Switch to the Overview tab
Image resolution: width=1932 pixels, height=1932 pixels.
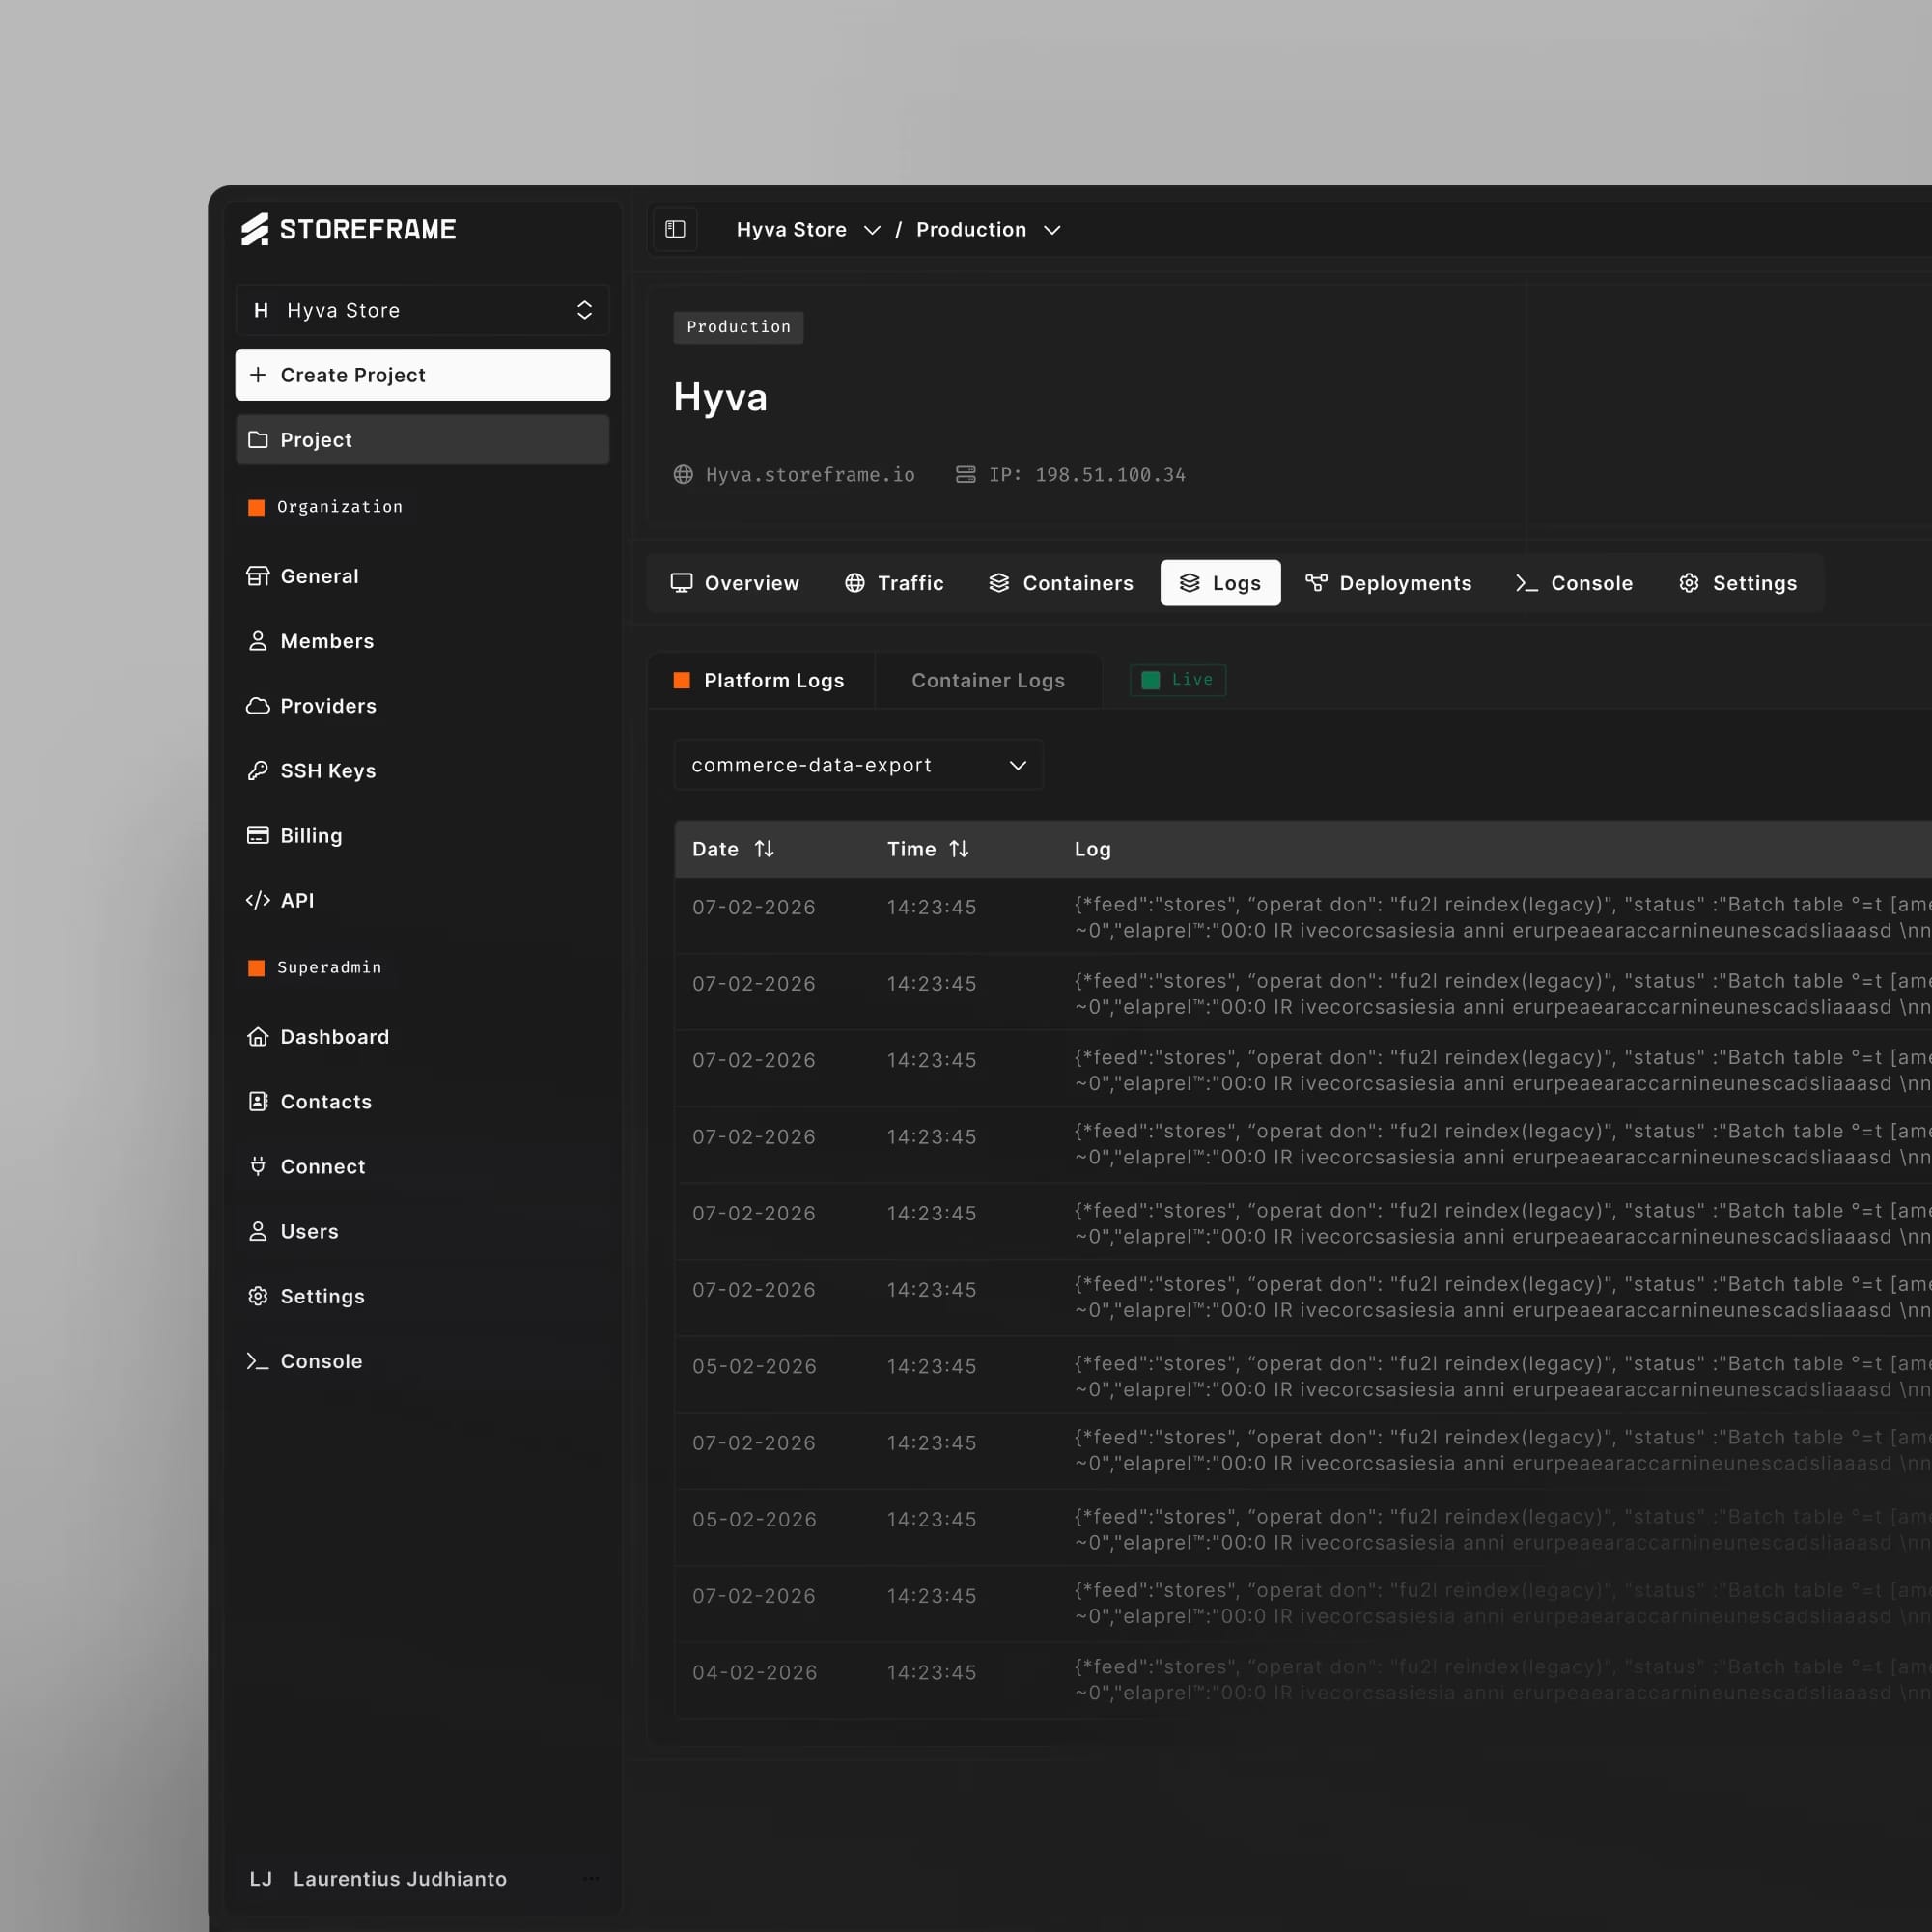[735, 583]
